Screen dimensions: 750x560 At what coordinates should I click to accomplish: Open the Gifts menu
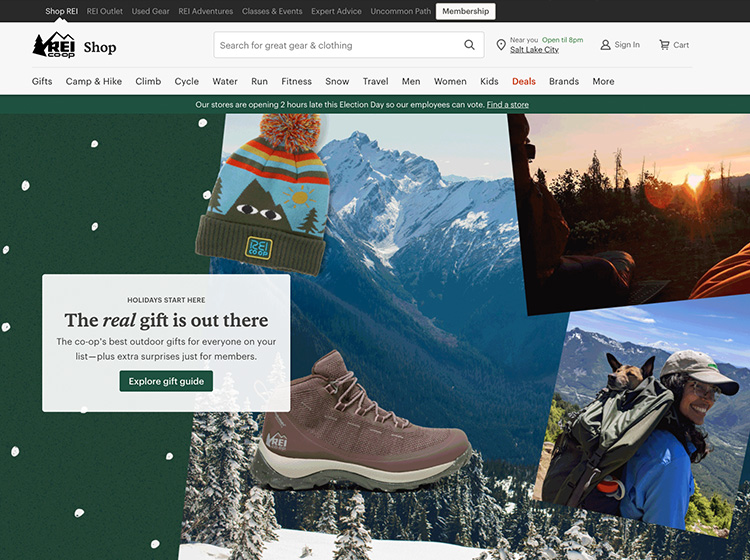click(x=42, y=81)
